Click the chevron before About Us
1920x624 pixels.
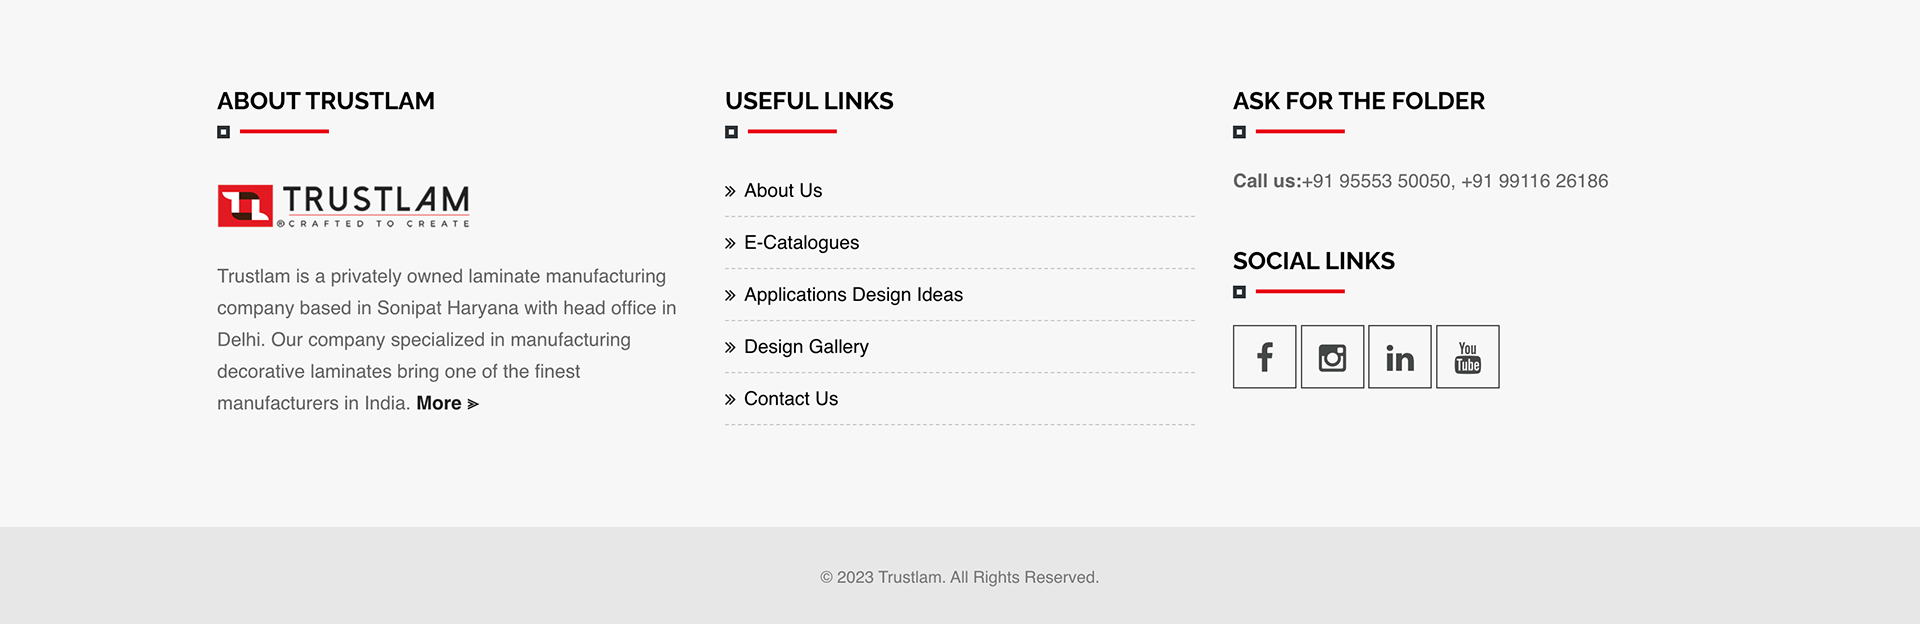[x=730, y=191]
